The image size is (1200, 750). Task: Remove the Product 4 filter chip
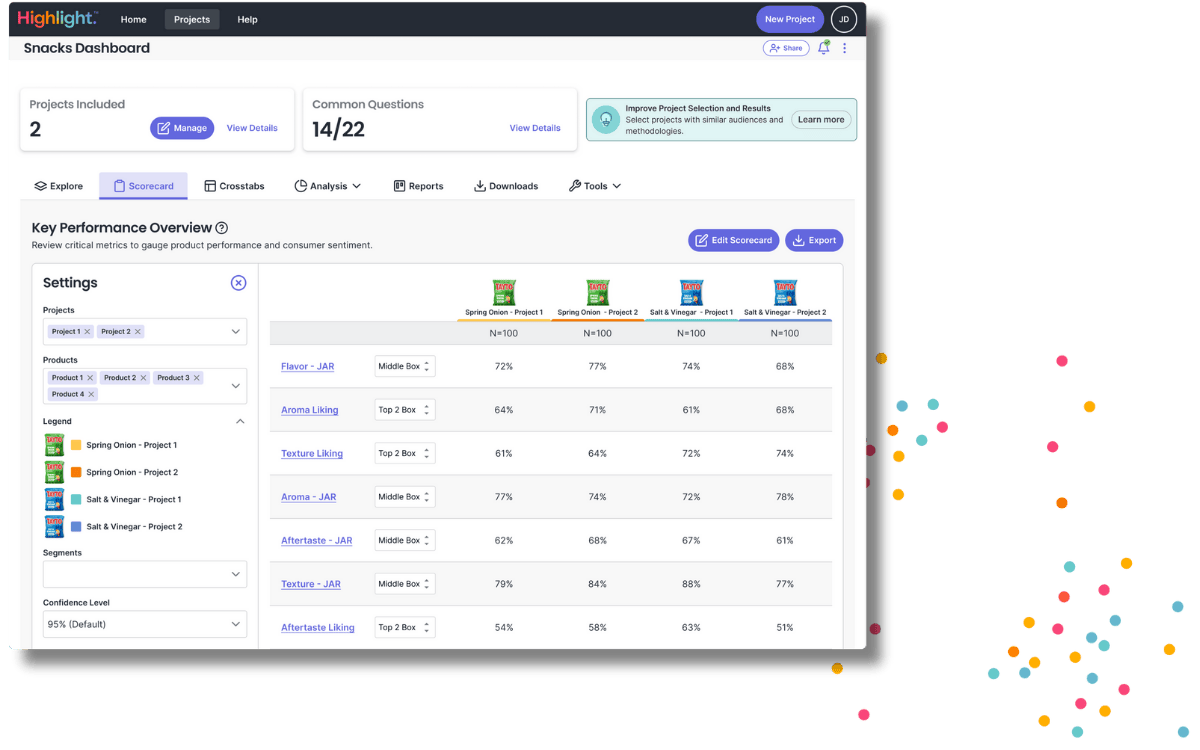coord(90,394)
